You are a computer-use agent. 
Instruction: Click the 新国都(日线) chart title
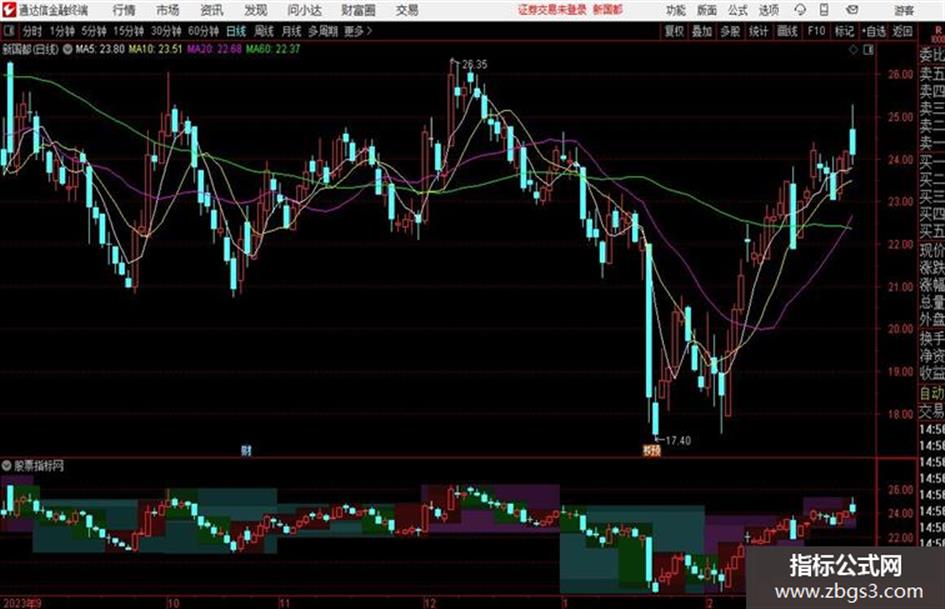[x=30, y=49]
